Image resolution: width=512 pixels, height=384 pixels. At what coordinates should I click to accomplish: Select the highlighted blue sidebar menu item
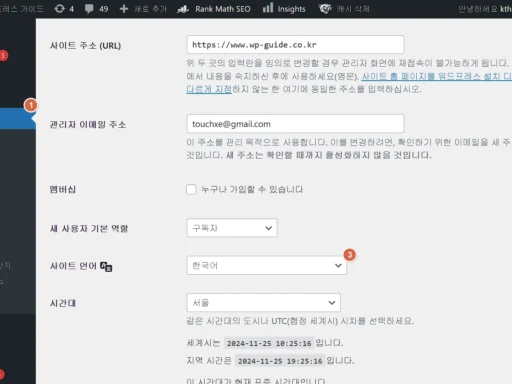[x=18, y=118]
